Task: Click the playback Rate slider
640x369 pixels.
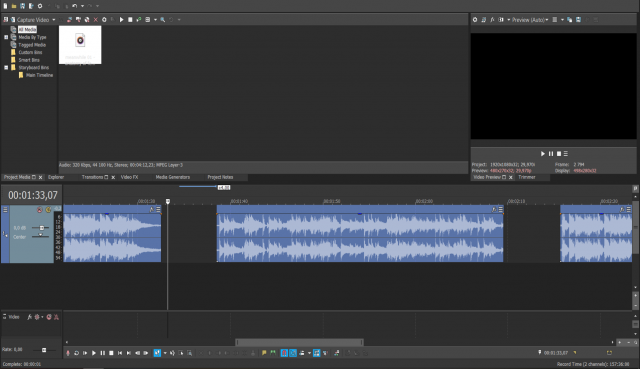Action: pyautogui.click(x=44, y=350)
